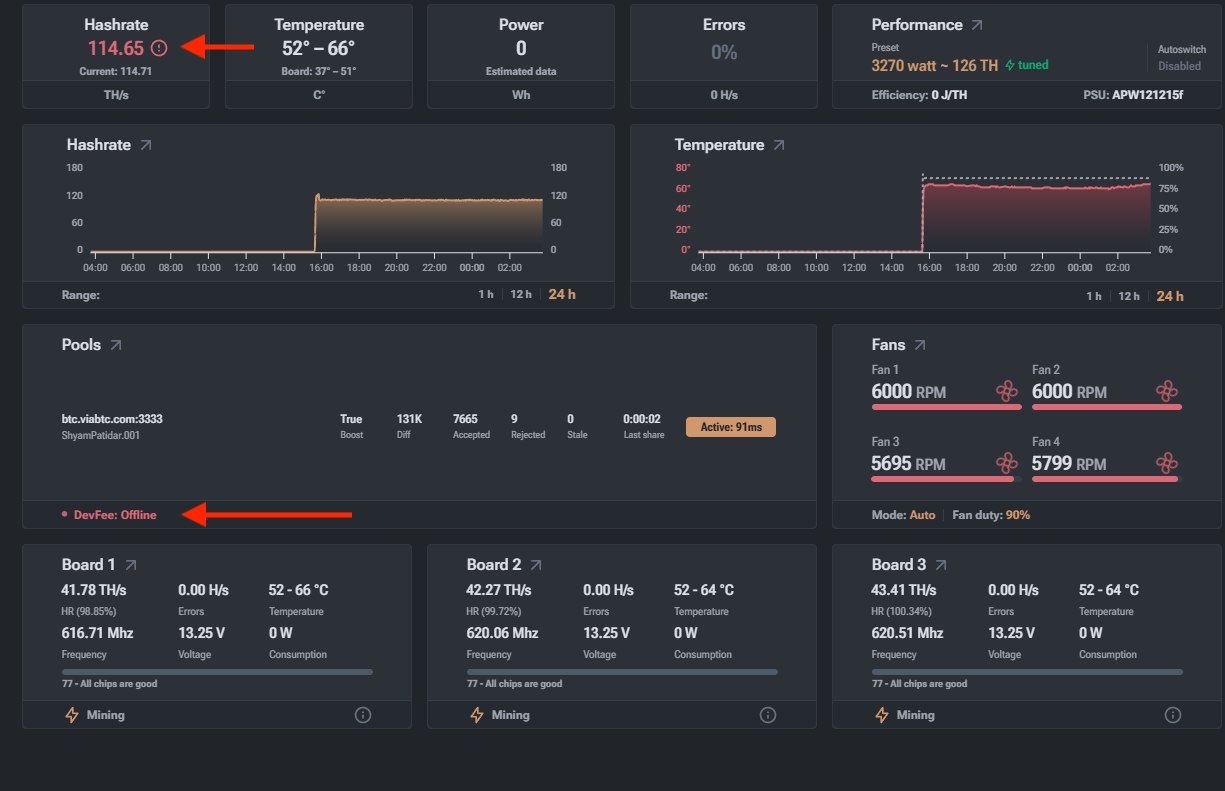Viewport: 1225px width, 791px height.
Task: Click the Fan 3 RPM progress bar
Action: 943,479
